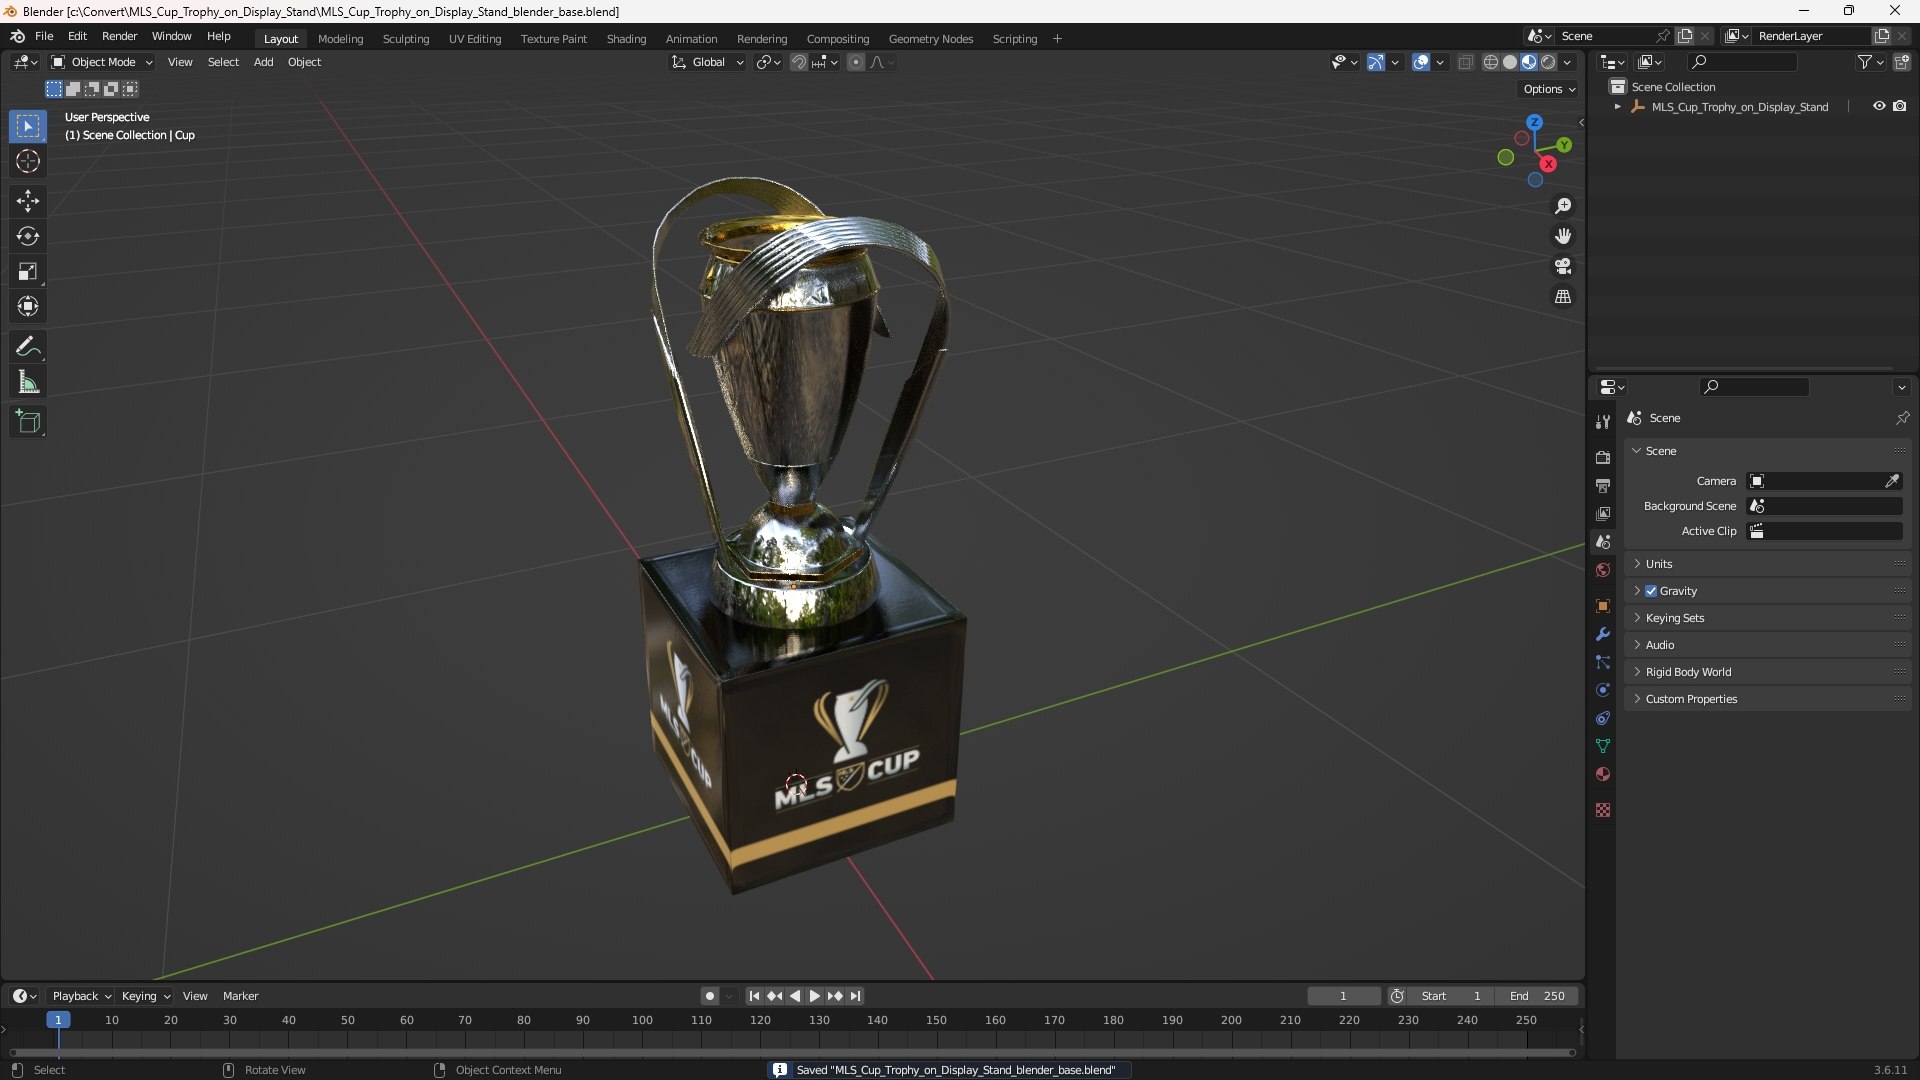Jump to the timeline end frame
The width and height of the screenshot is (1920, 1080).
[x=856, y=996]
